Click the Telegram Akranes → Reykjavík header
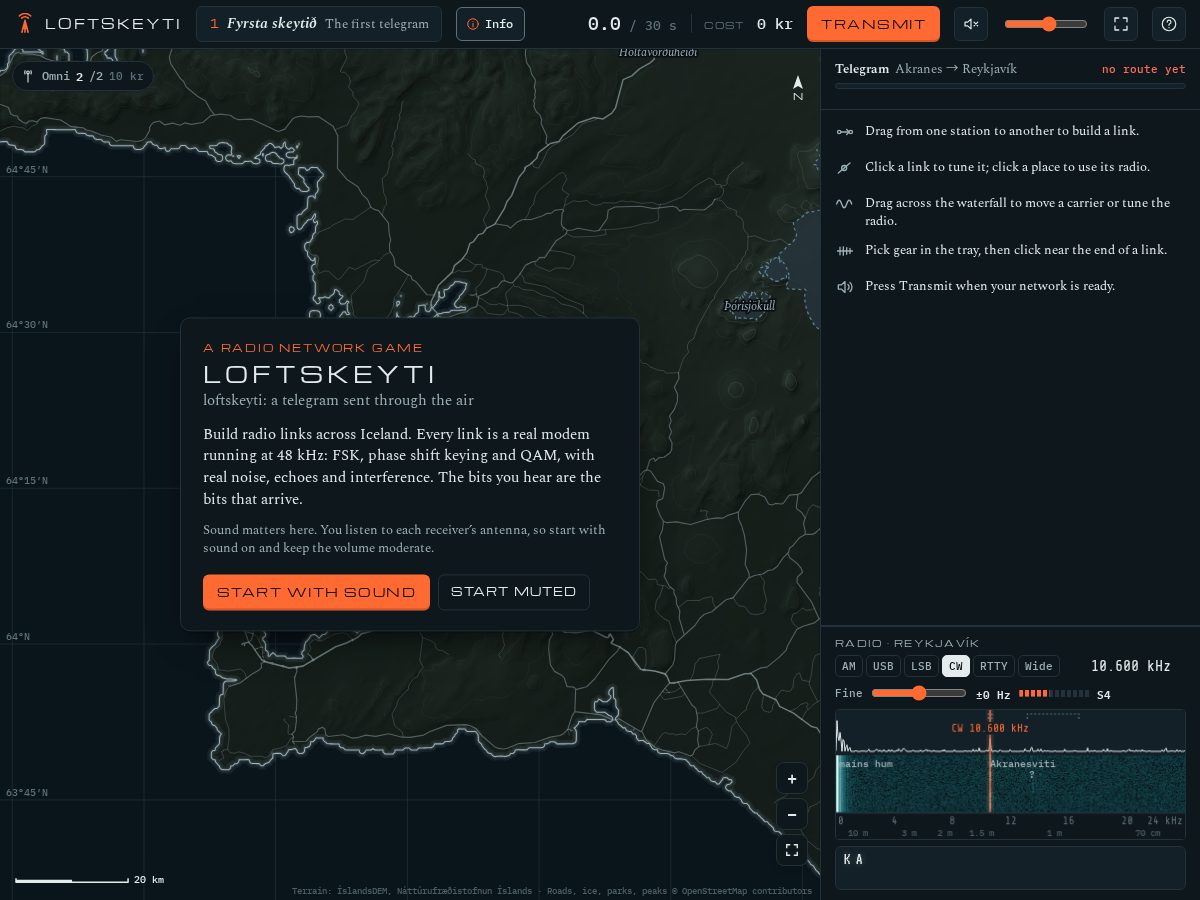The height and width of the screenshot is (900, 1200). 926,69
